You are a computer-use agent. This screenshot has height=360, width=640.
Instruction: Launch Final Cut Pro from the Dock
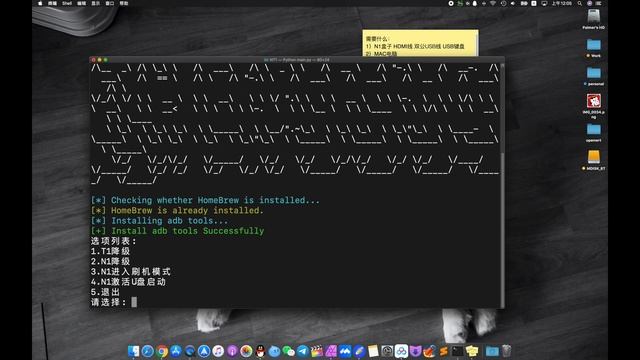[x=317, y=351]
